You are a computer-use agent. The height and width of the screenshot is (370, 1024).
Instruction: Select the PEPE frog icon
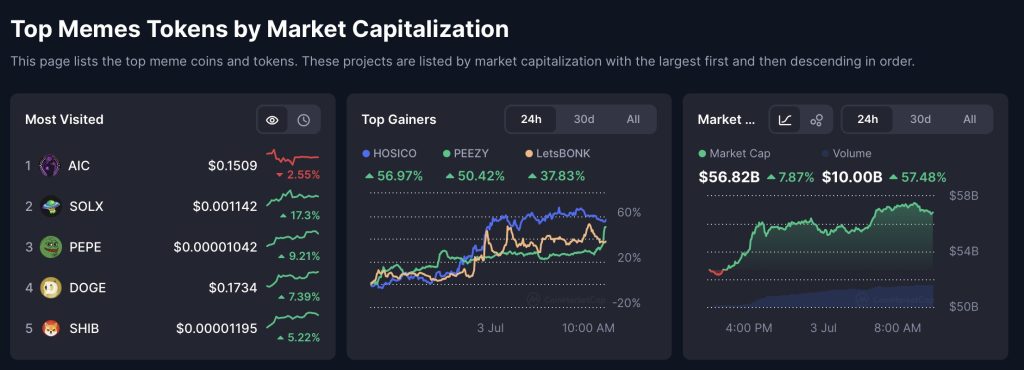point(50,247)
